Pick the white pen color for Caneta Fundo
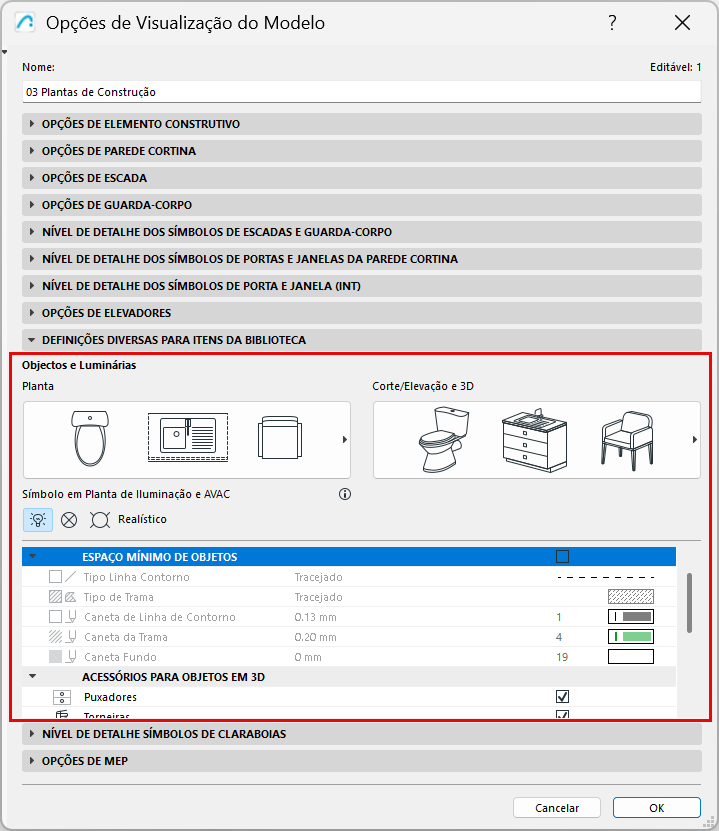Viewport: 719px width, 831px height. [631, 657]
